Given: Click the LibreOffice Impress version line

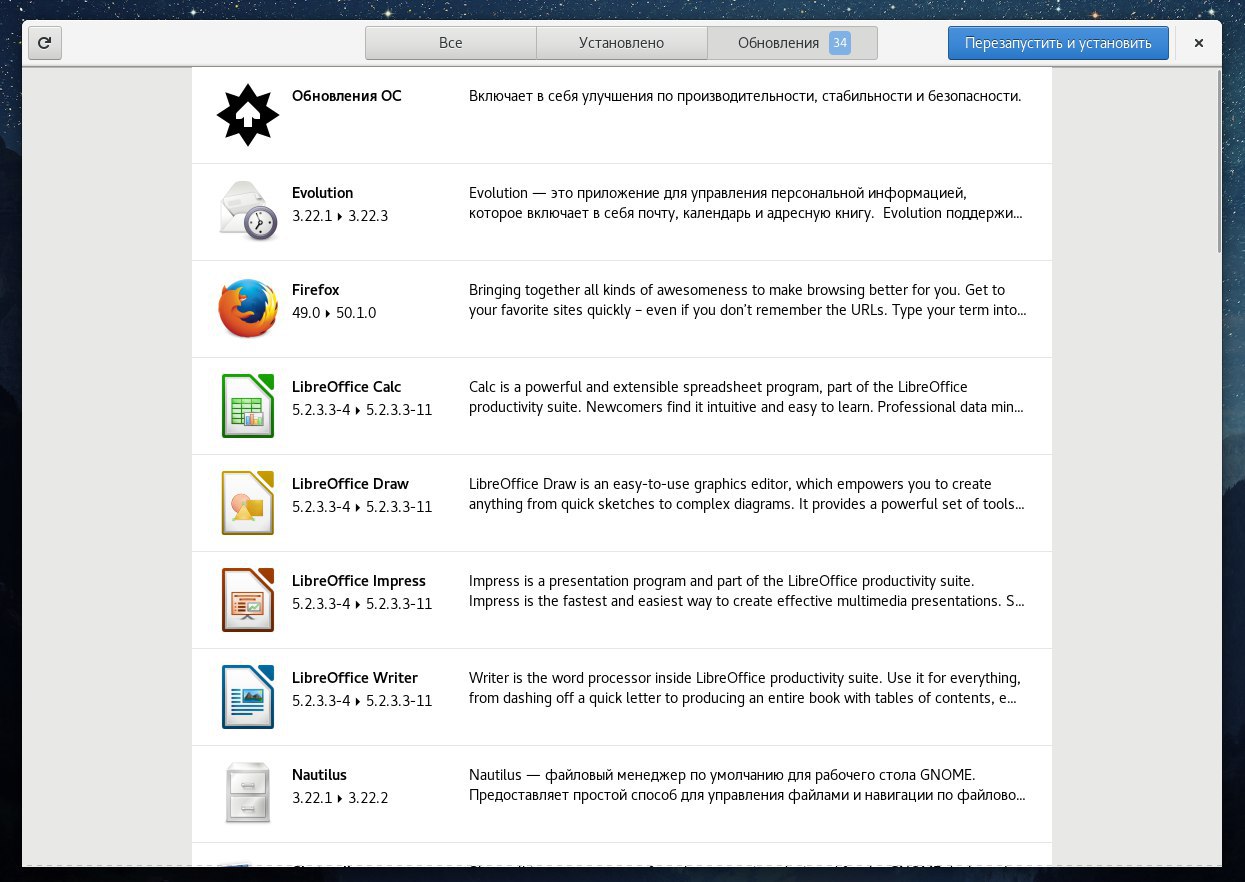Looking at the screenshot, I should pyautogui.click(x=362, y=604).
